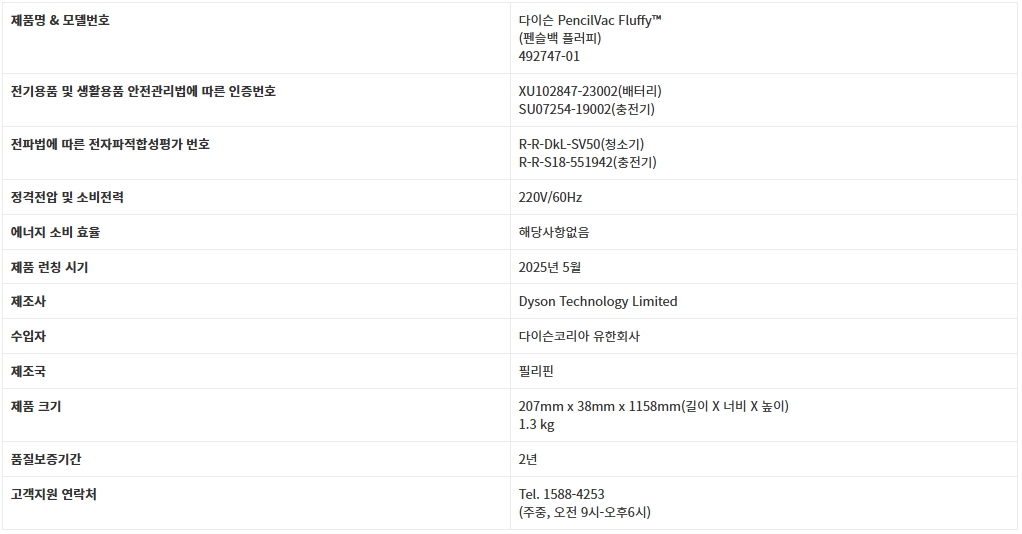Click the 207mm x 38mm x 1158mm dimensions
Viewport: 1022px width, 534px height.
pos(599,406)
